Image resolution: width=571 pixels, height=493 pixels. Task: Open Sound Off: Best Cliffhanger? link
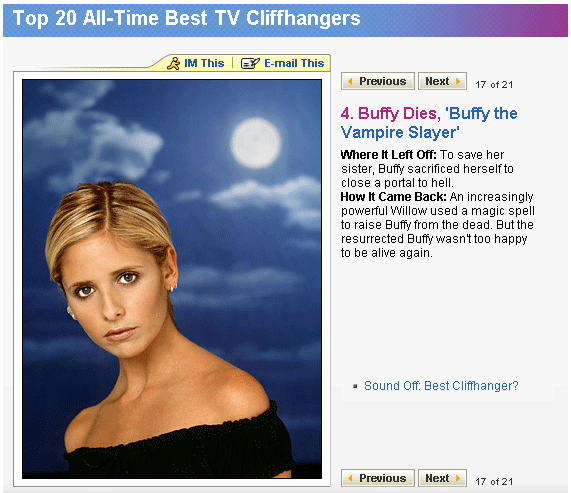(441, 386)
